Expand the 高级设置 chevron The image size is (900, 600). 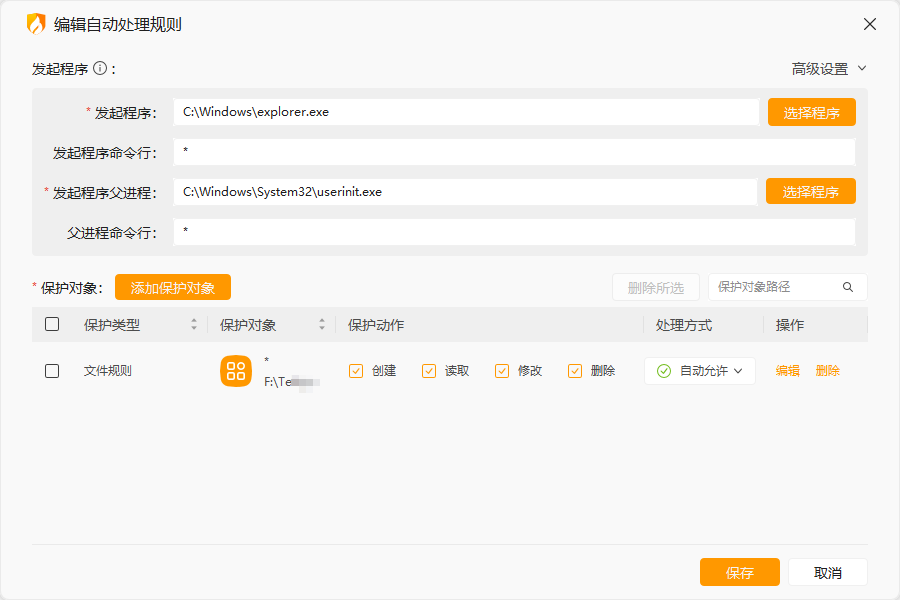point(862,68)
